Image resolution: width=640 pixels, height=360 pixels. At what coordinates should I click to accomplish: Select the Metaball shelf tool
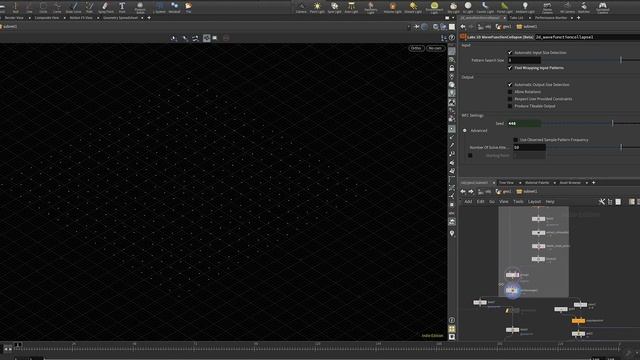(x=174, y=7)
